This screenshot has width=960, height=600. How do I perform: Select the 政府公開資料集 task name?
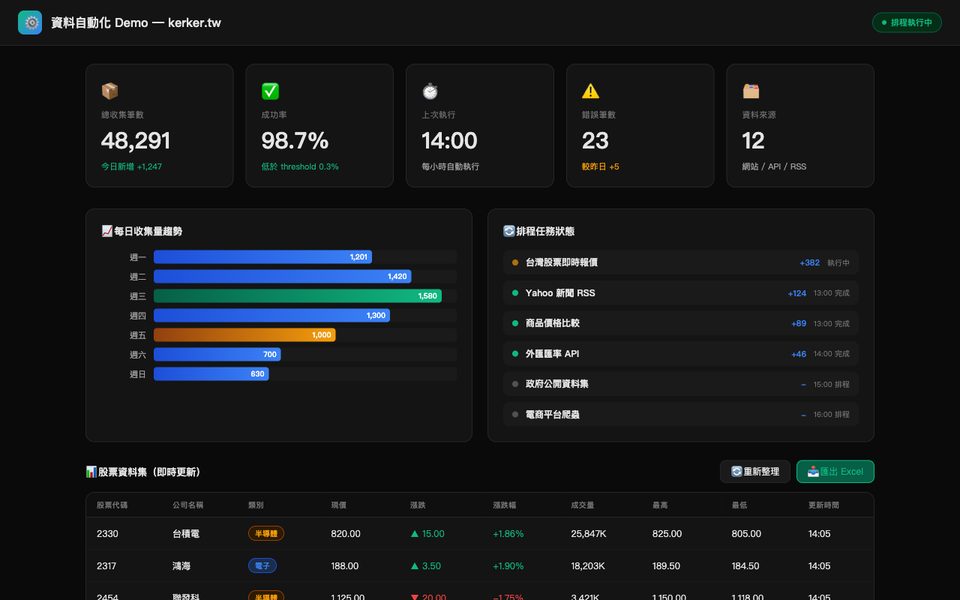(557, 384)
